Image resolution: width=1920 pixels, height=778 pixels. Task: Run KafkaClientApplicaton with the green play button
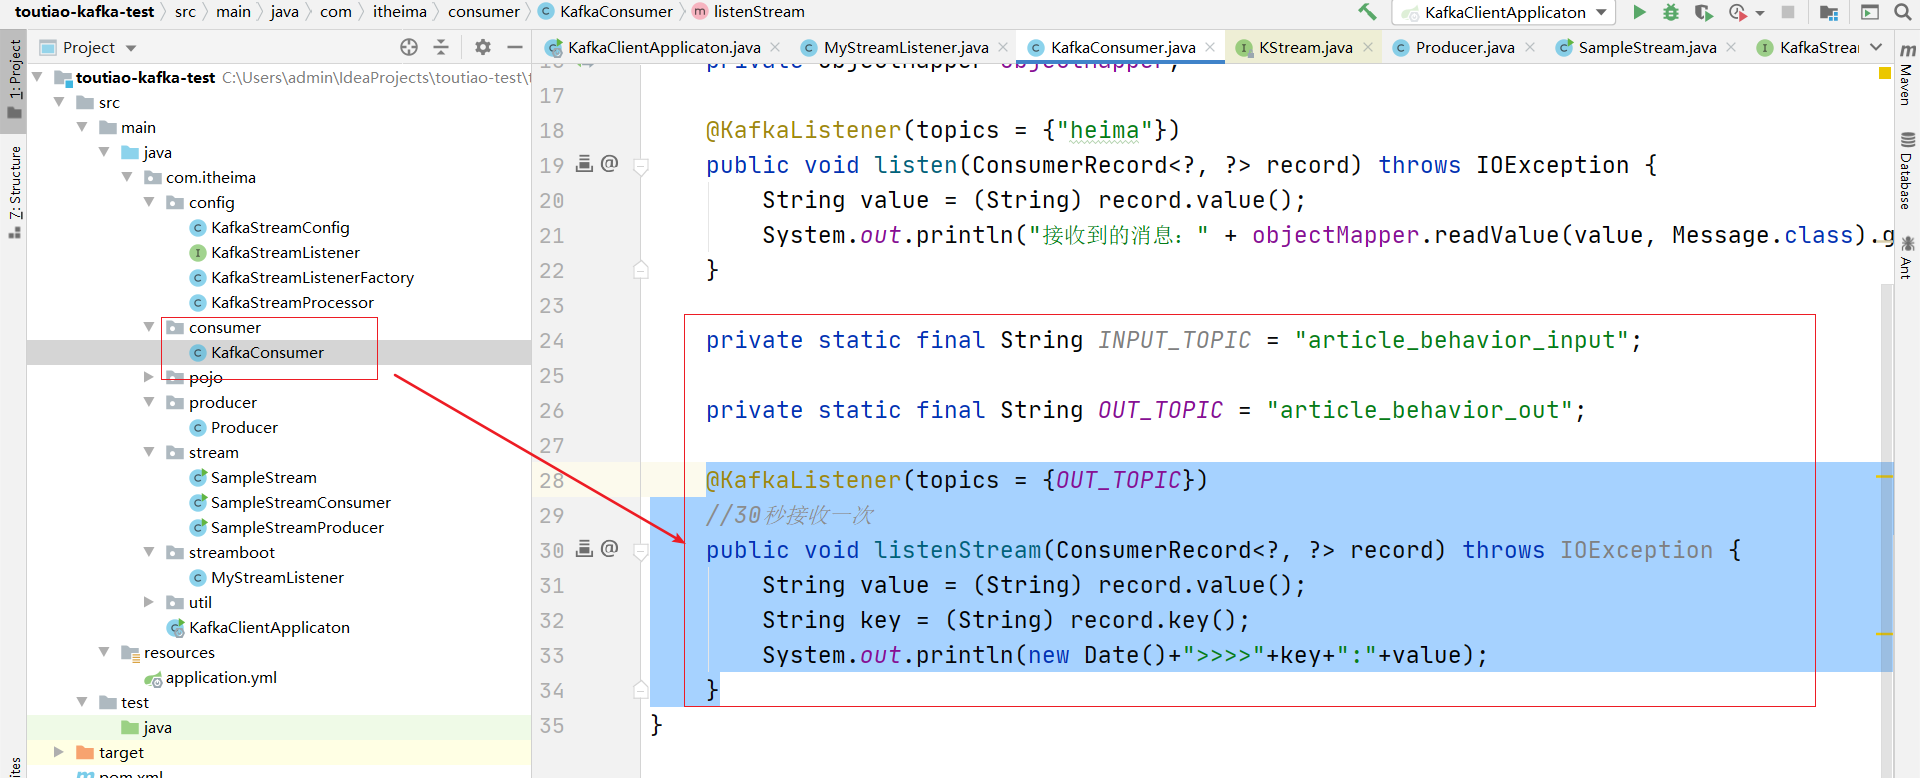pyautogui.click(x=1639, y=12)
